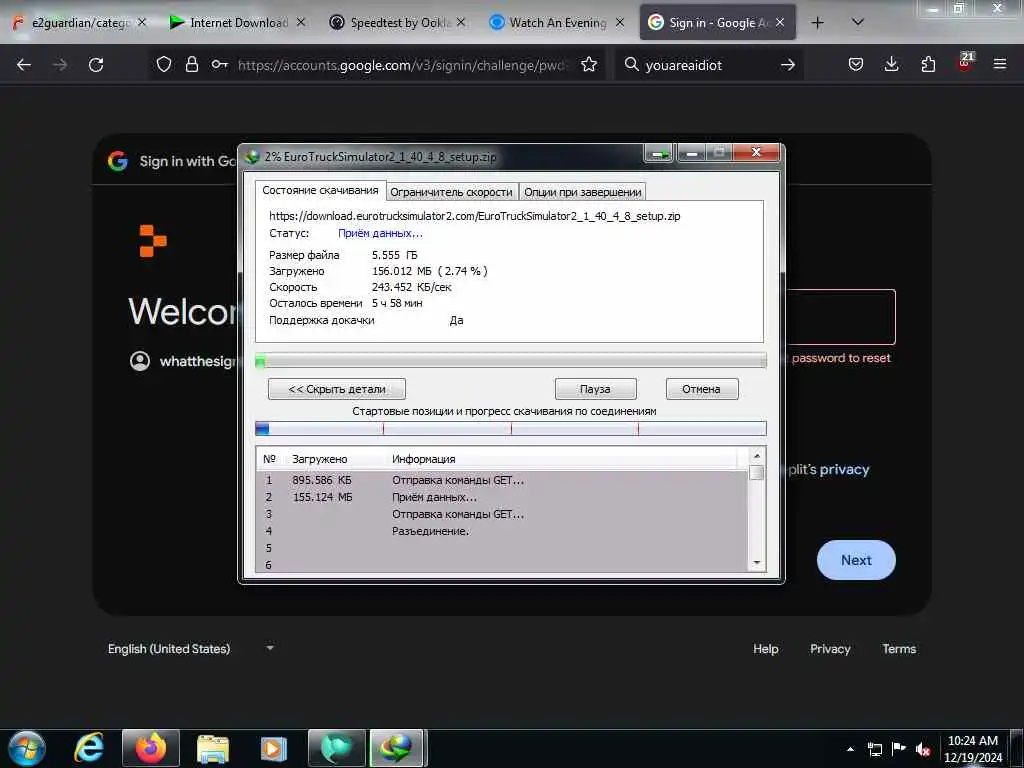Show hidden tray icons arrow

pyautogui.click(x=850, y=749)
